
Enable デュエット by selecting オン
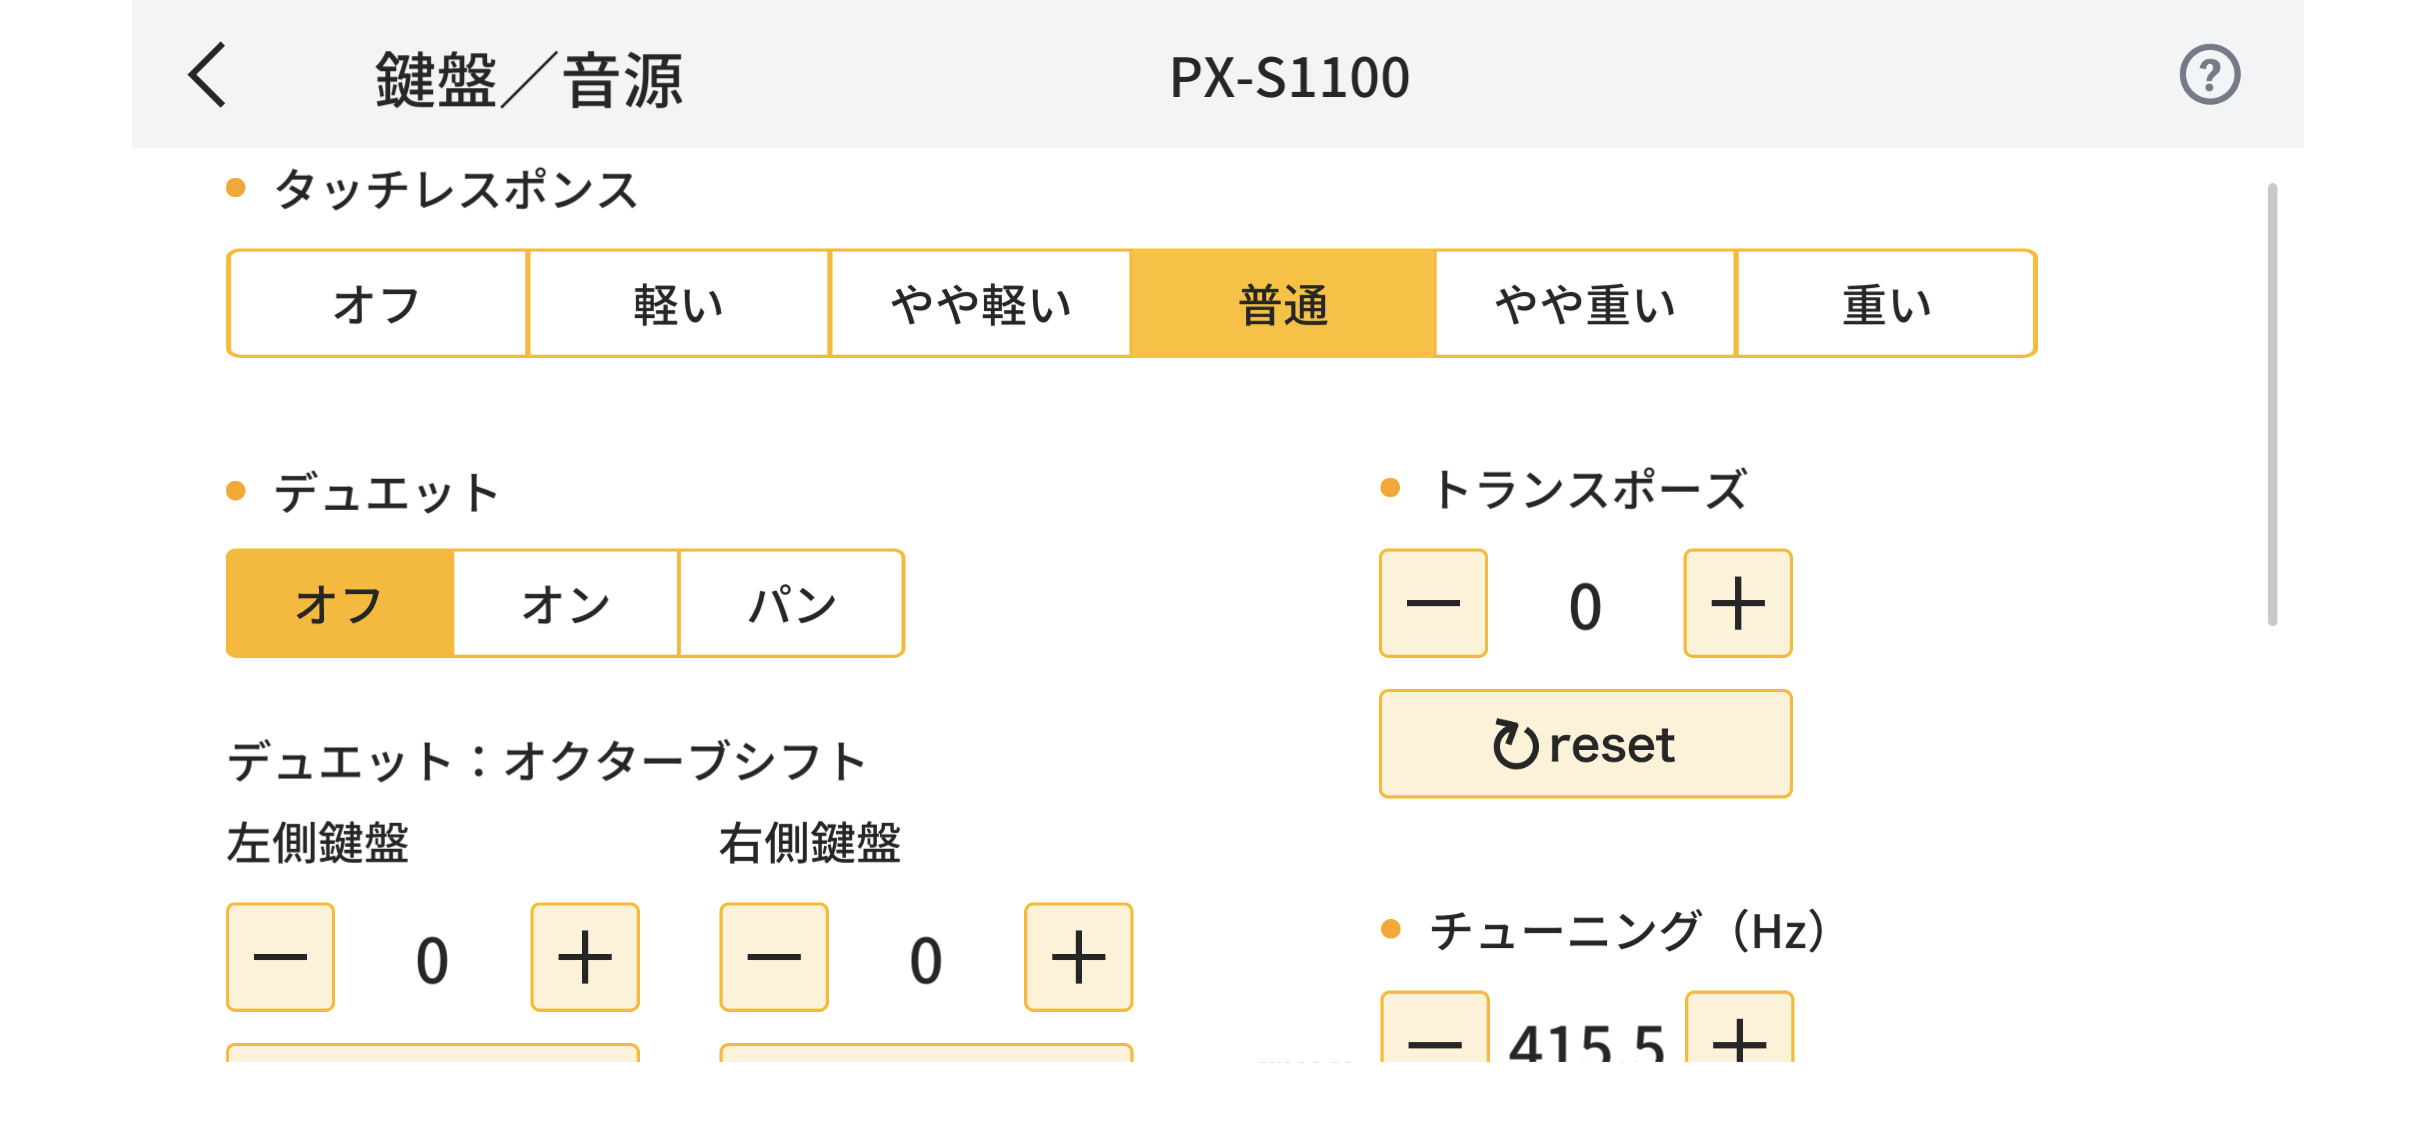click(565, 602)
